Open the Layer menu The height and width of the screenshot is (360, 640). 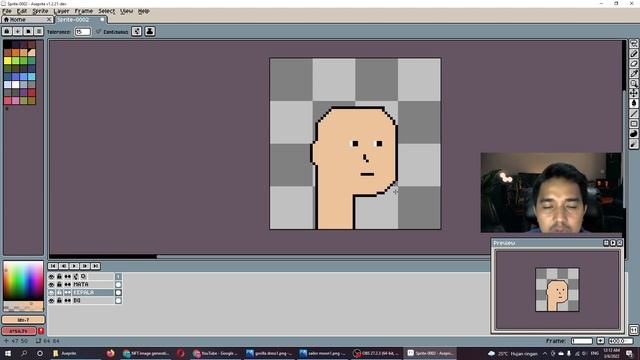pyautogui.click(x=61, y=11)
